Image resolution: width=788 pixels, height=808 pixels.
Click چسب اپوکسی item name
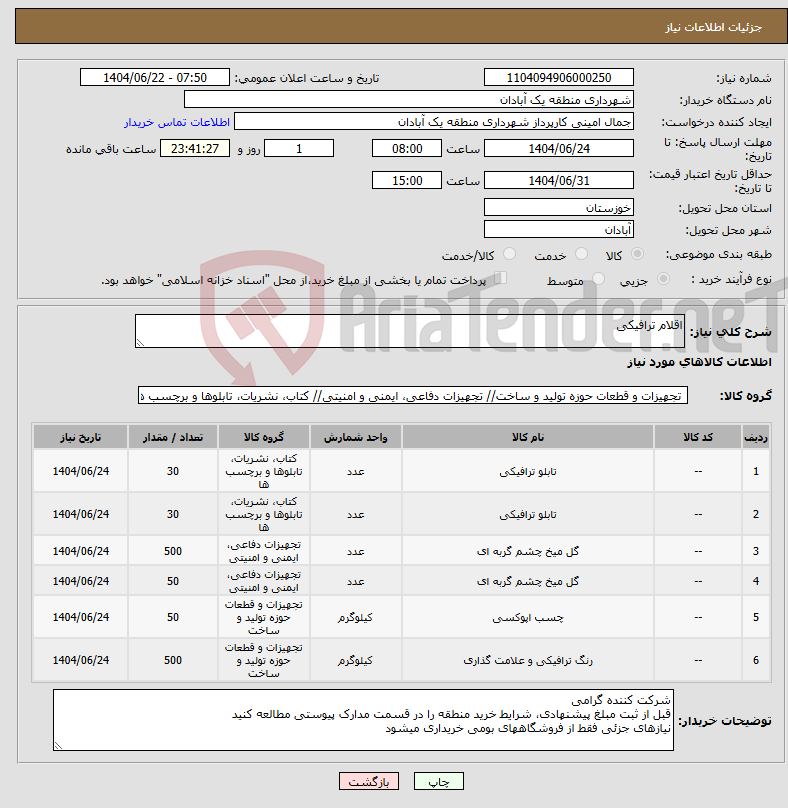528,617
